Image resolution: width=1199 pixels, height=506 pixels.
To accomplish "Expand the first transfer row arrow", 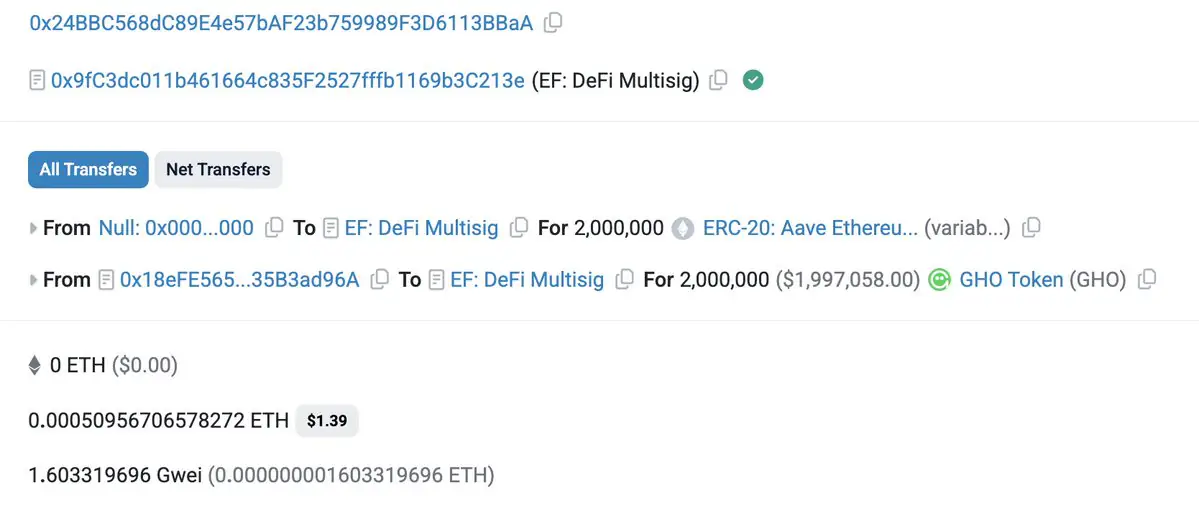I will 33,228.
